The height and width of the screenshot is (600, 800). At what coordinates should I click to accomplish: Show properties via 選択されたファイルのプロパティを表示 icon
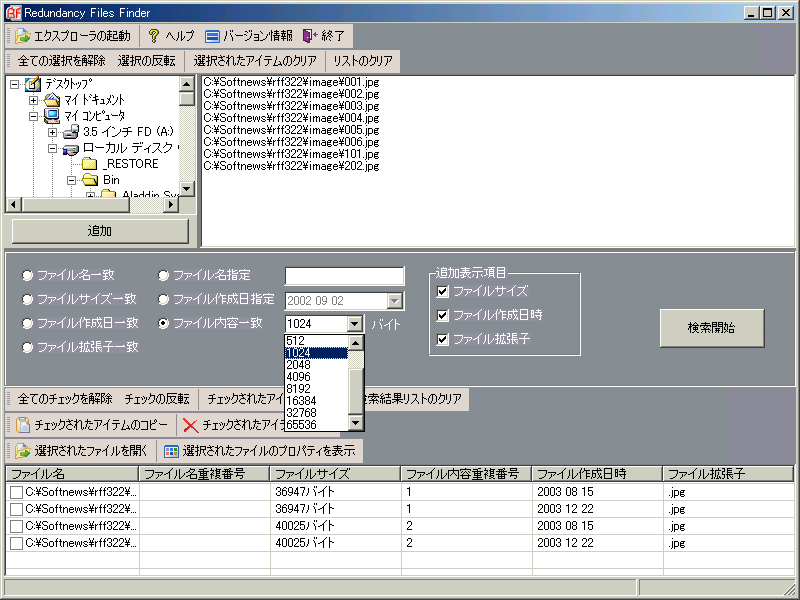coord(171,451)
